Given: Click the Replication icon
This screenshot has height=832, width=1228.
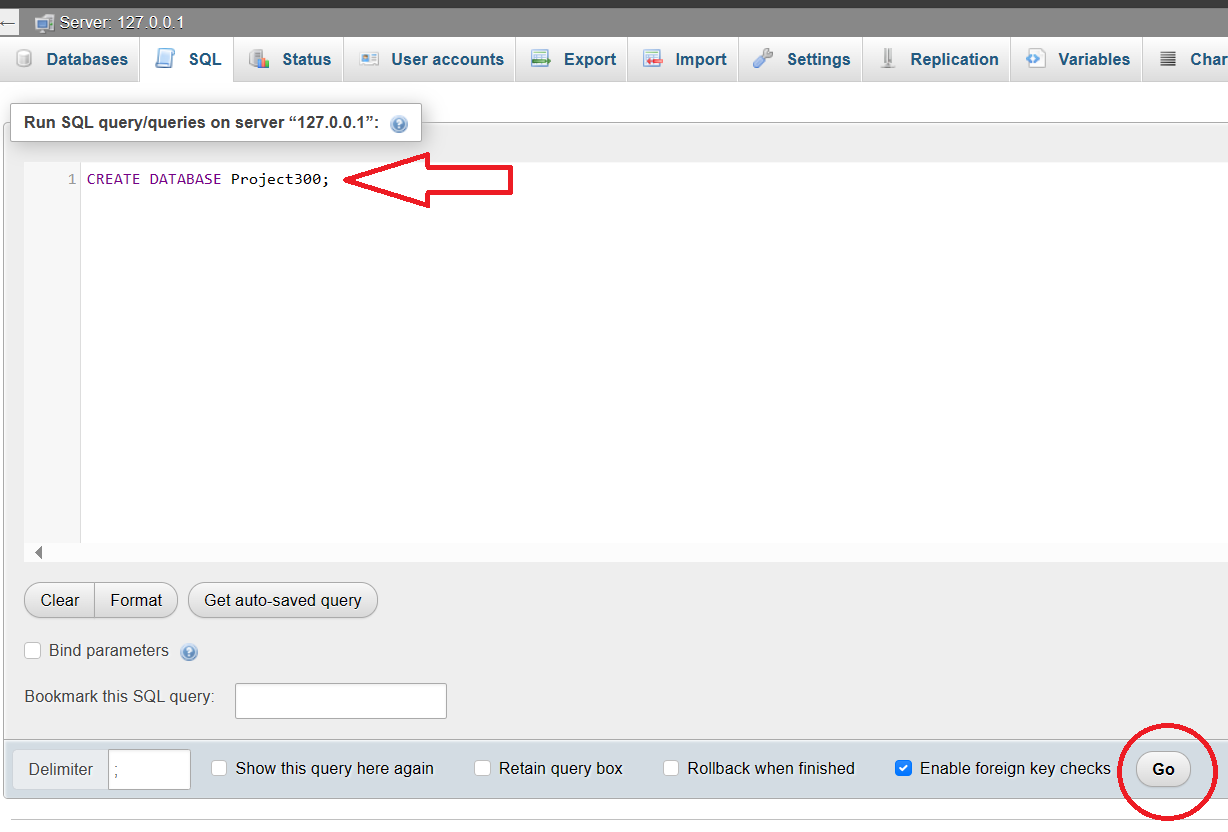Looking at the screenshot, I should click(887, 59).
